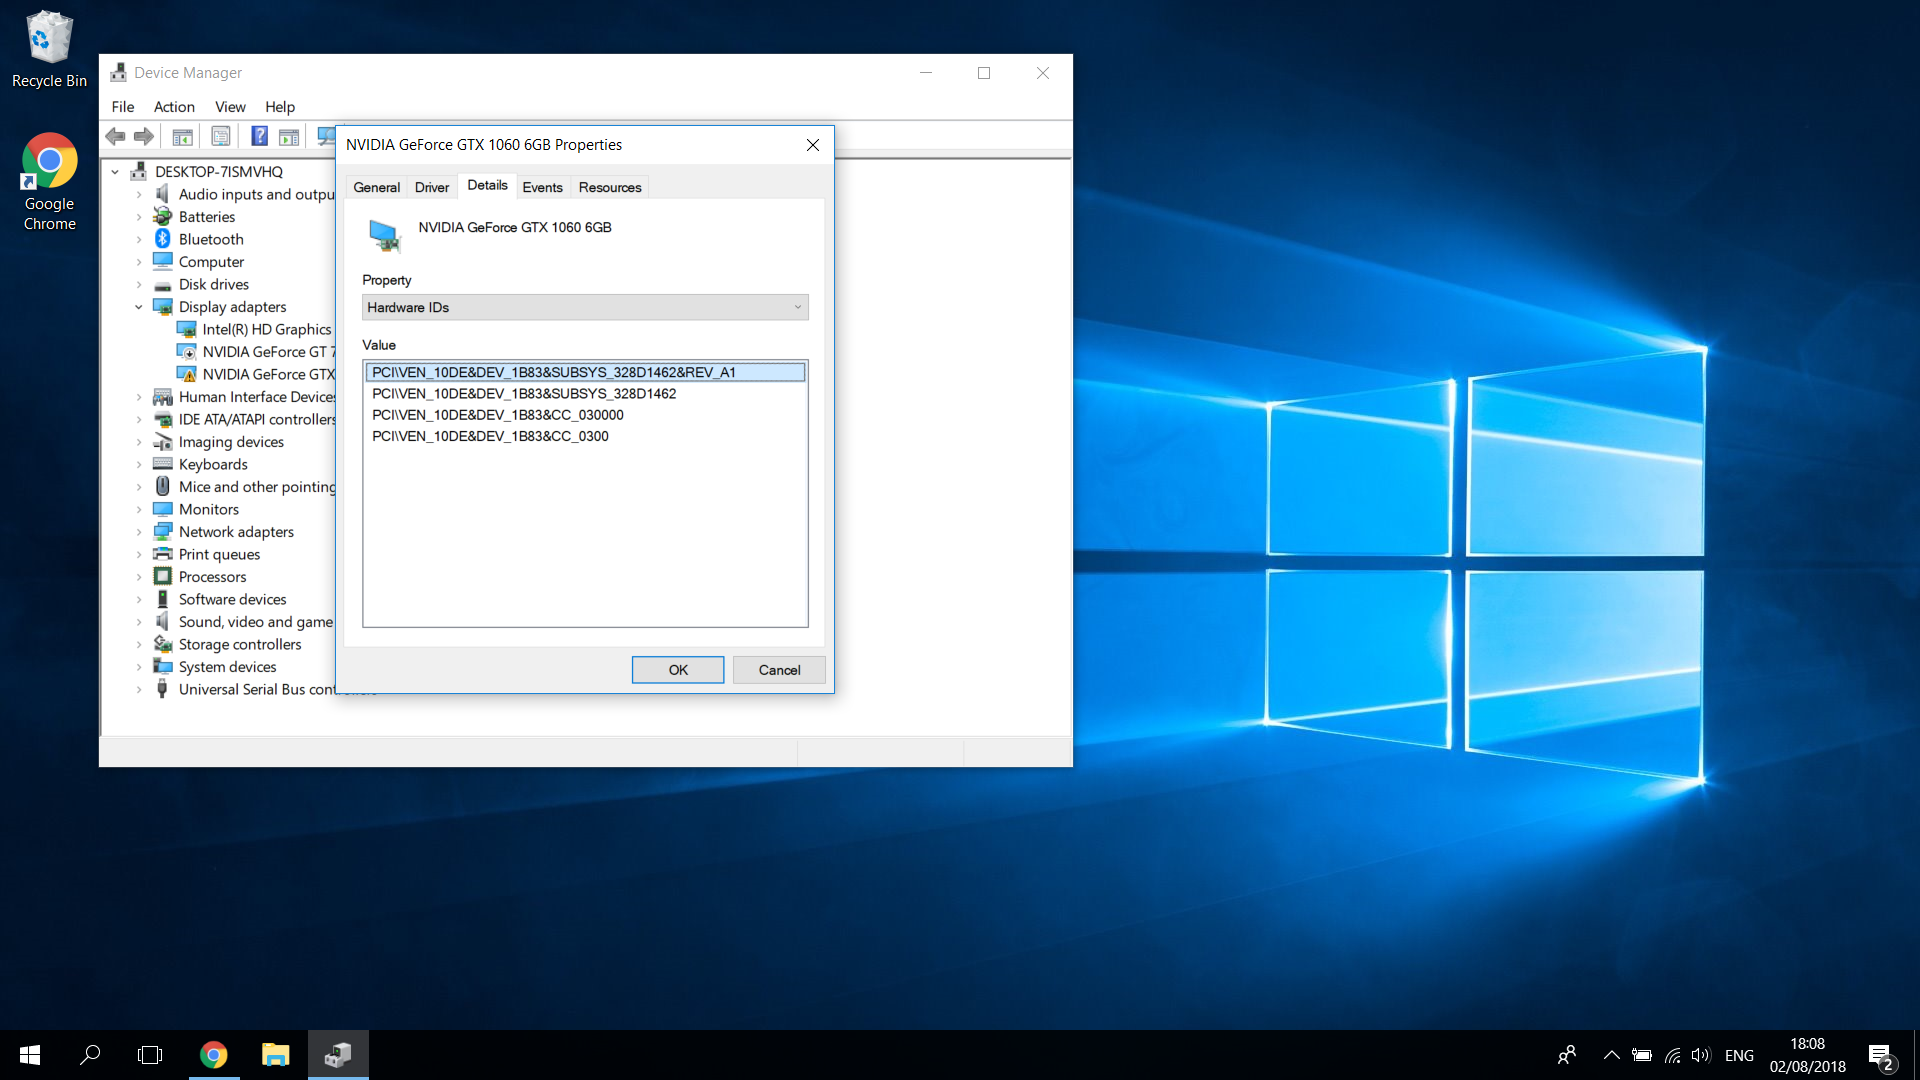
Task: Click the Software devices category icon
Action: pos(163,599)
